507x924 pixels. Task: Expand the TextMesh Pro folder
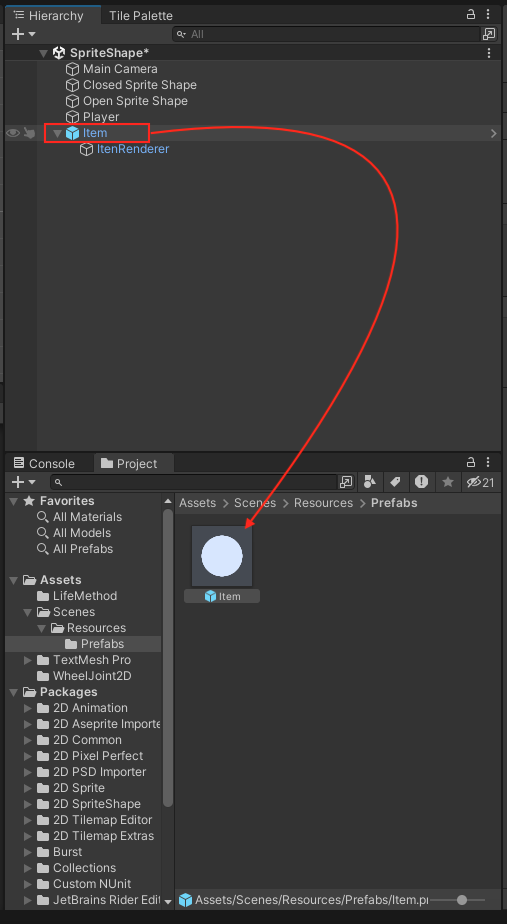[x=28, y=660]
